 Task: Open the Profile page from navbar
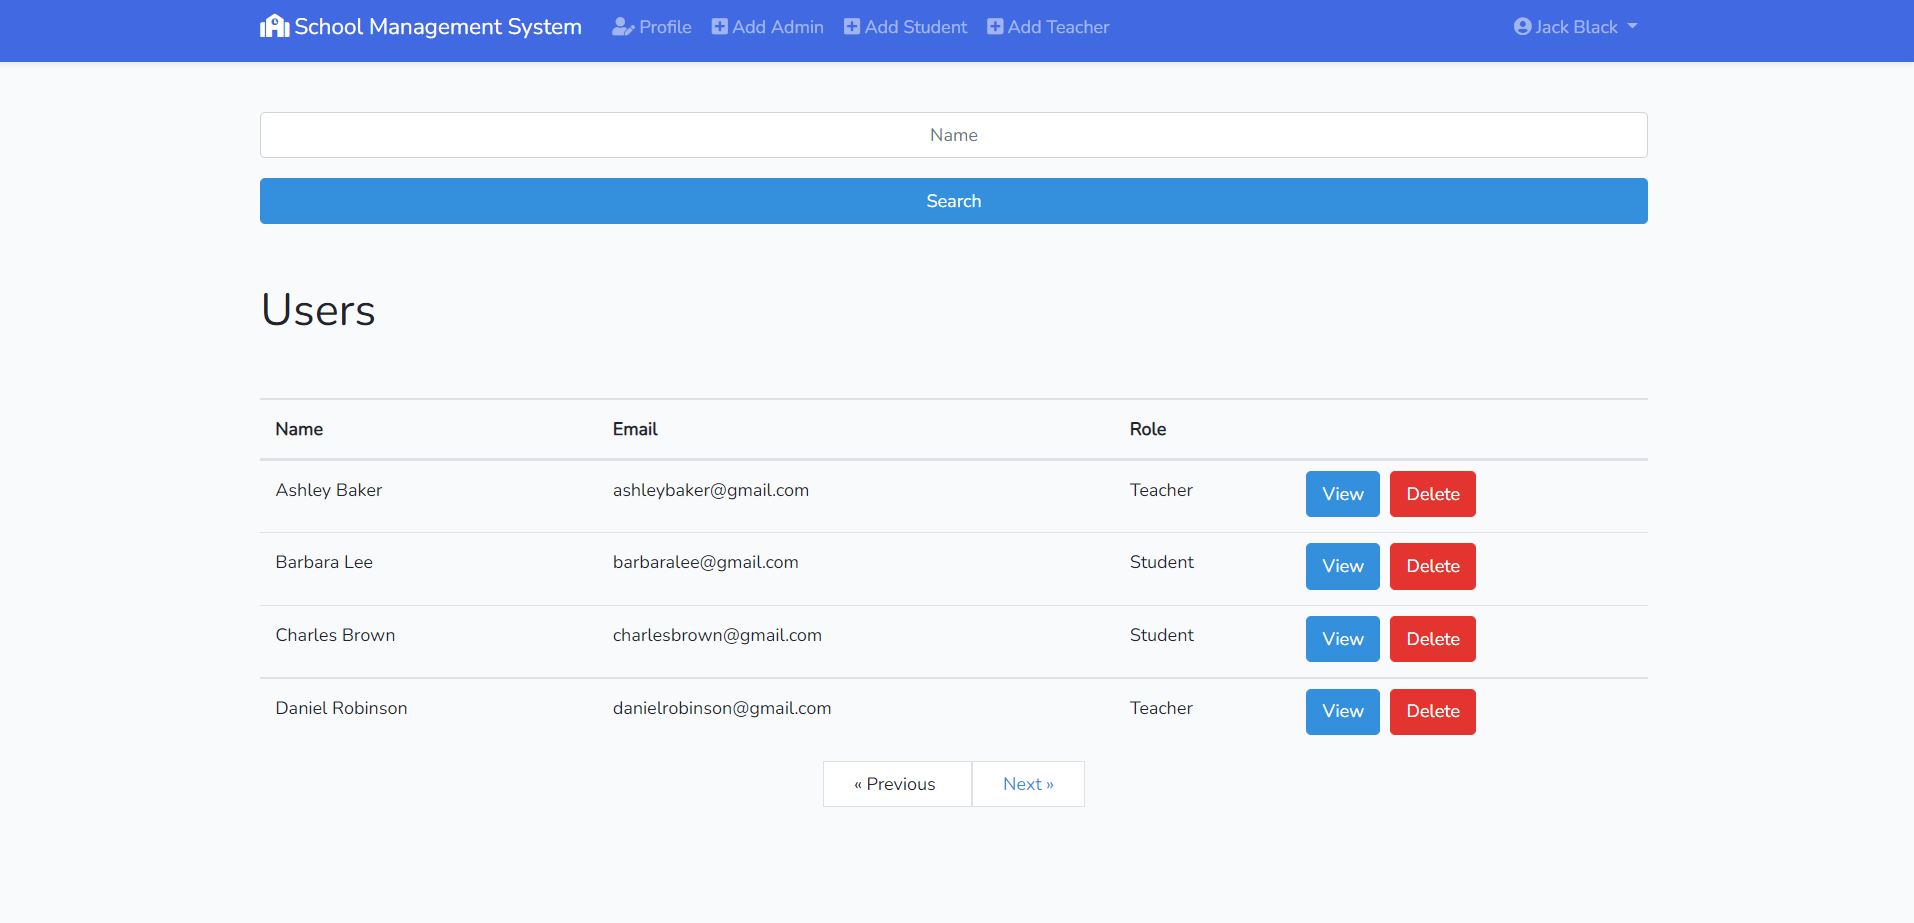663,27
